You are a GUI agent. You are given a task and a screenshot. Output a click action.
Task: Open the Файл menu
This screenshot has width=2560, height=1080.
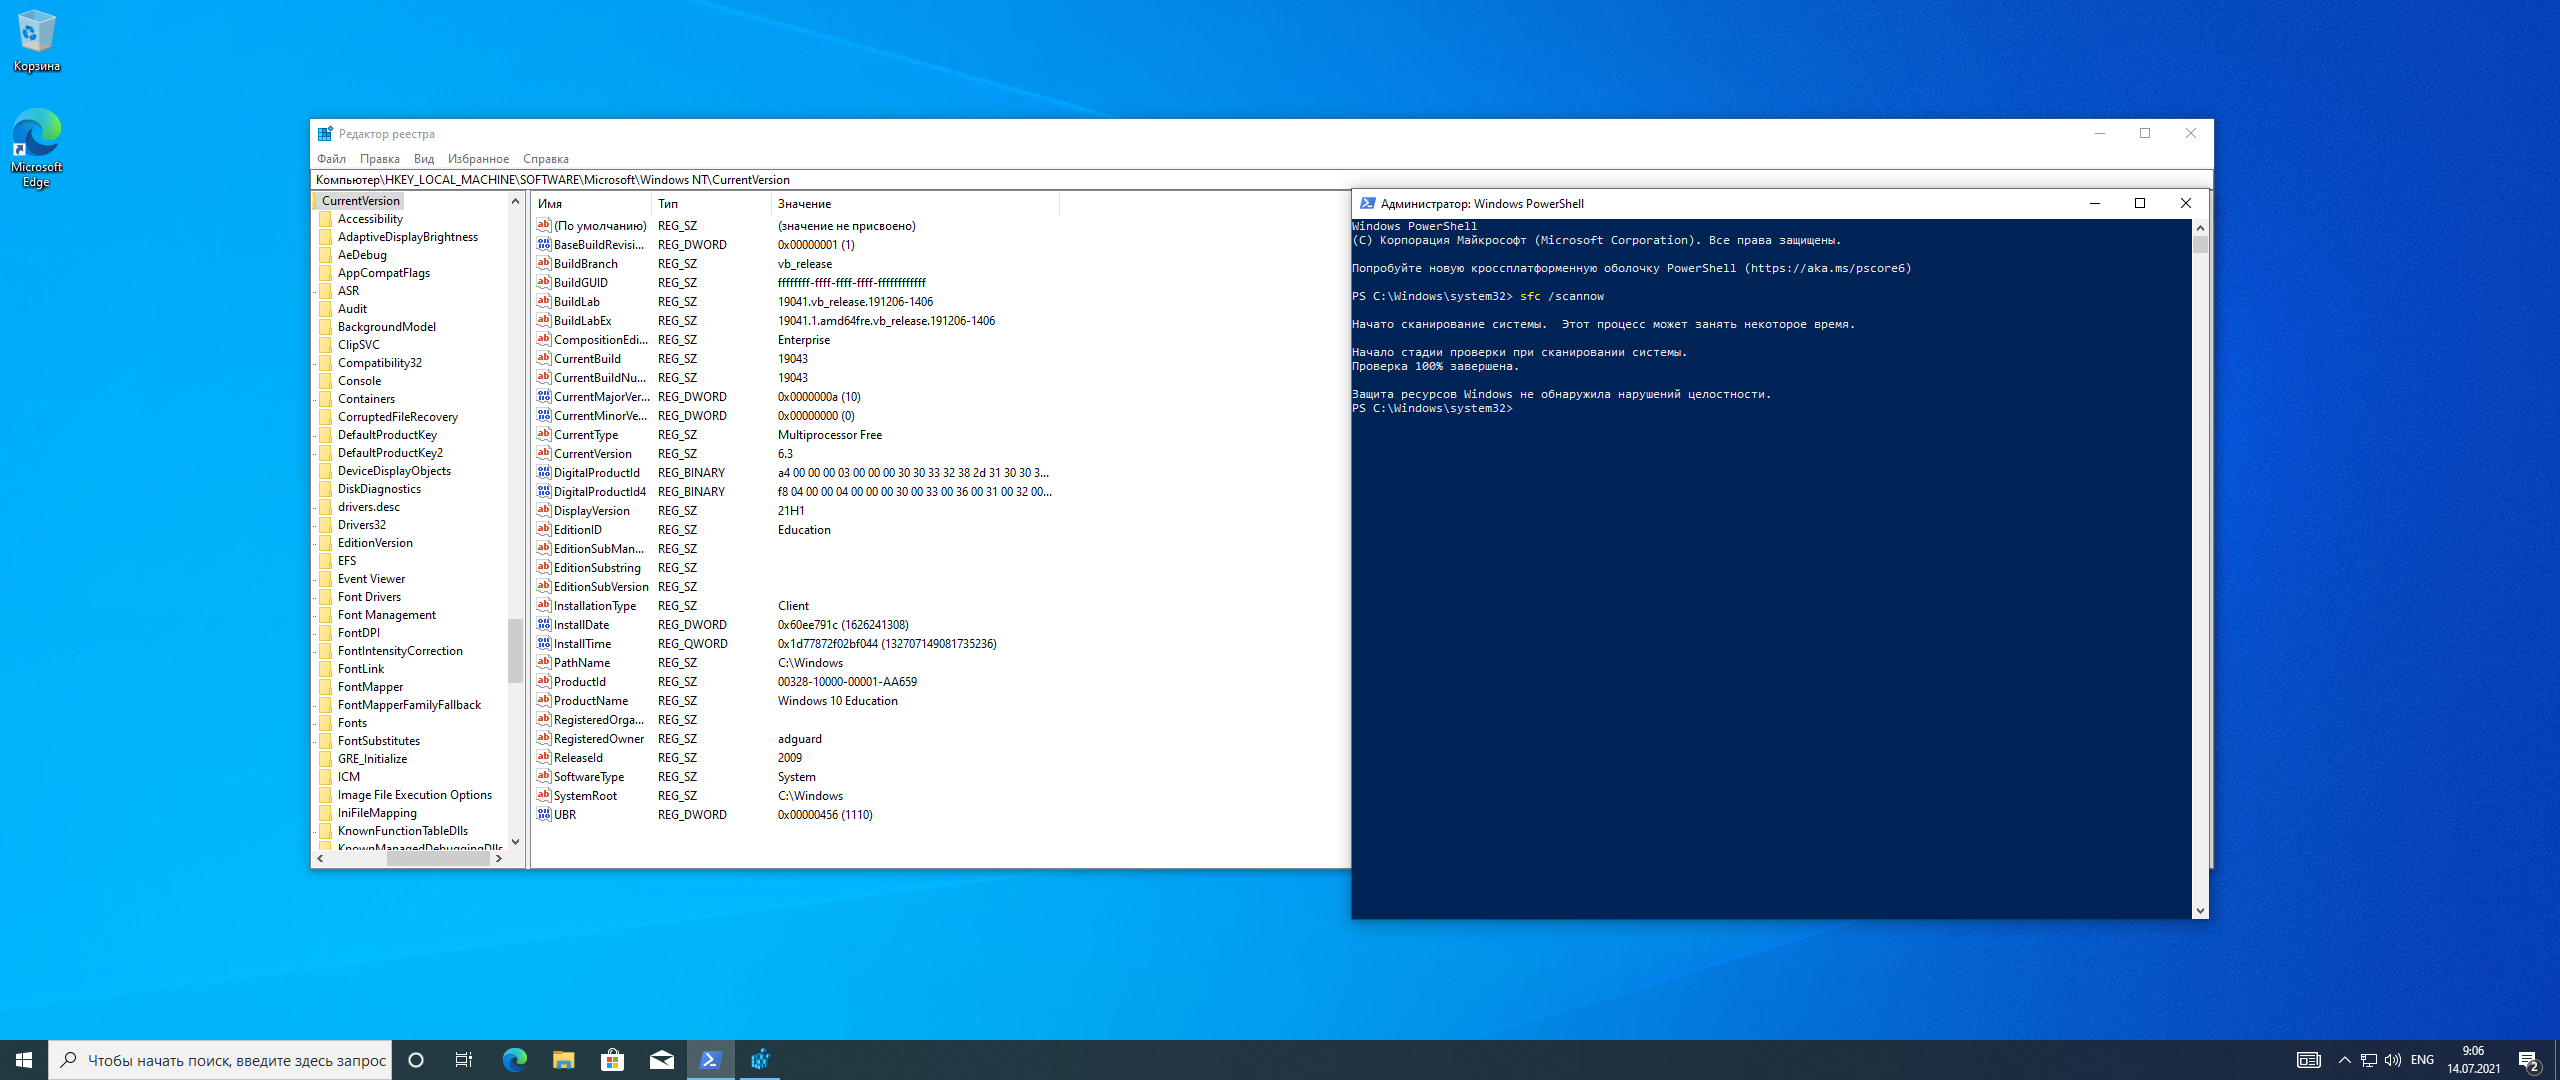[x=331, y=159]
